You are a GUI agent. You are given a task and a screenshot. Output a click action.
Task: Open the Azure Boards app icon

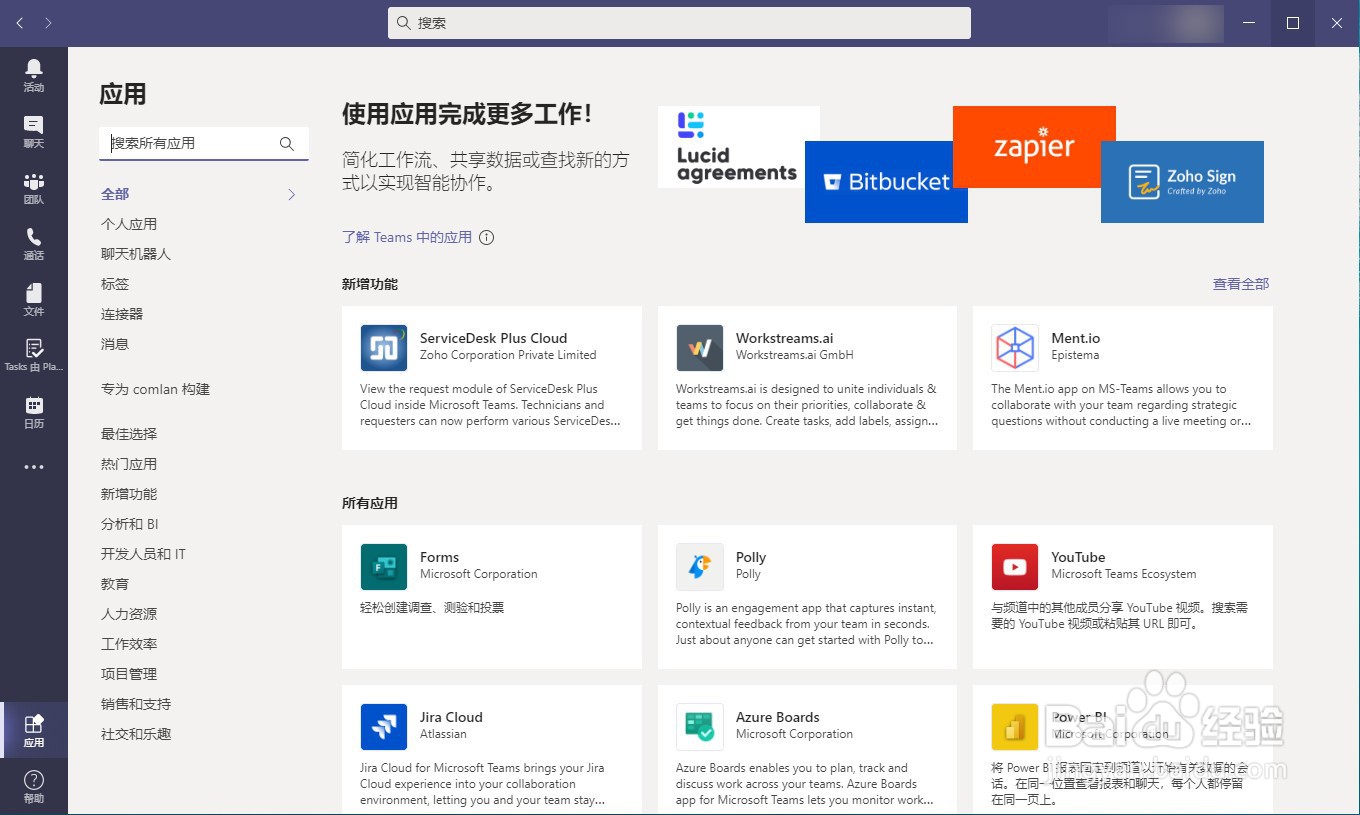click(700, 727)
